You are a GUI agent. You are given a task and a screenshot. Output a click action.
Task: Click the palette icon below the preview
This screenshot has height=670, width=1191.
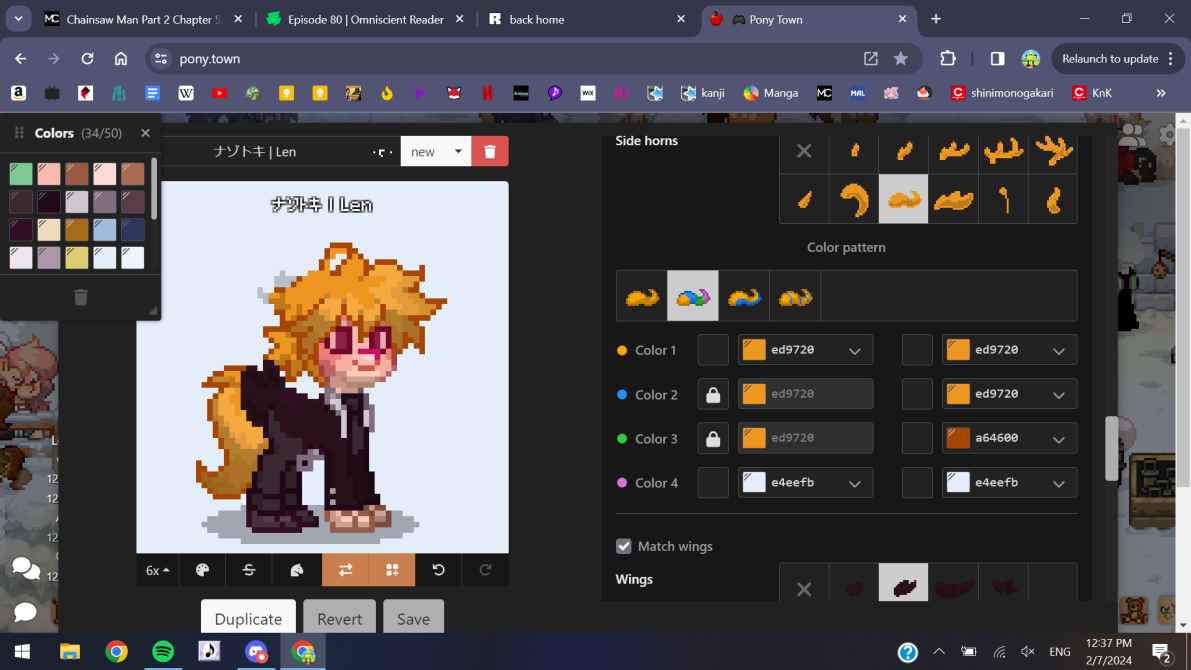pyautogui.click(x=202, y=570)
